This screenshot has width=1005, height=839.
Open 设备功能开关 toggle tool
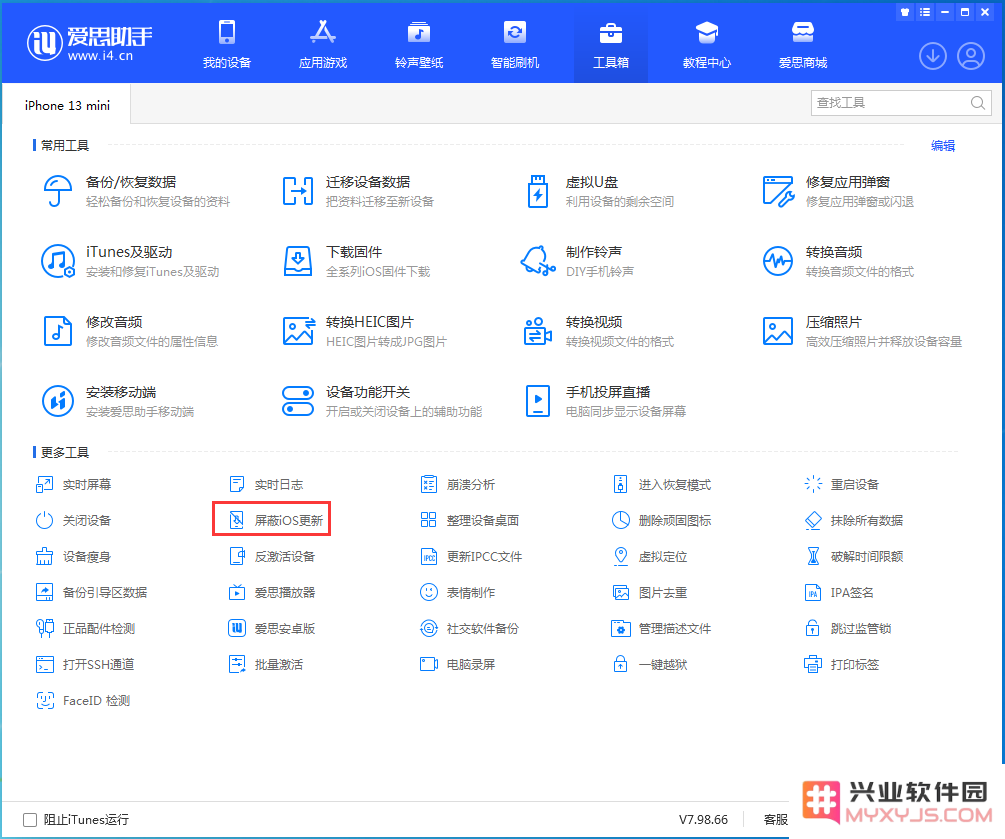point(381,401)
